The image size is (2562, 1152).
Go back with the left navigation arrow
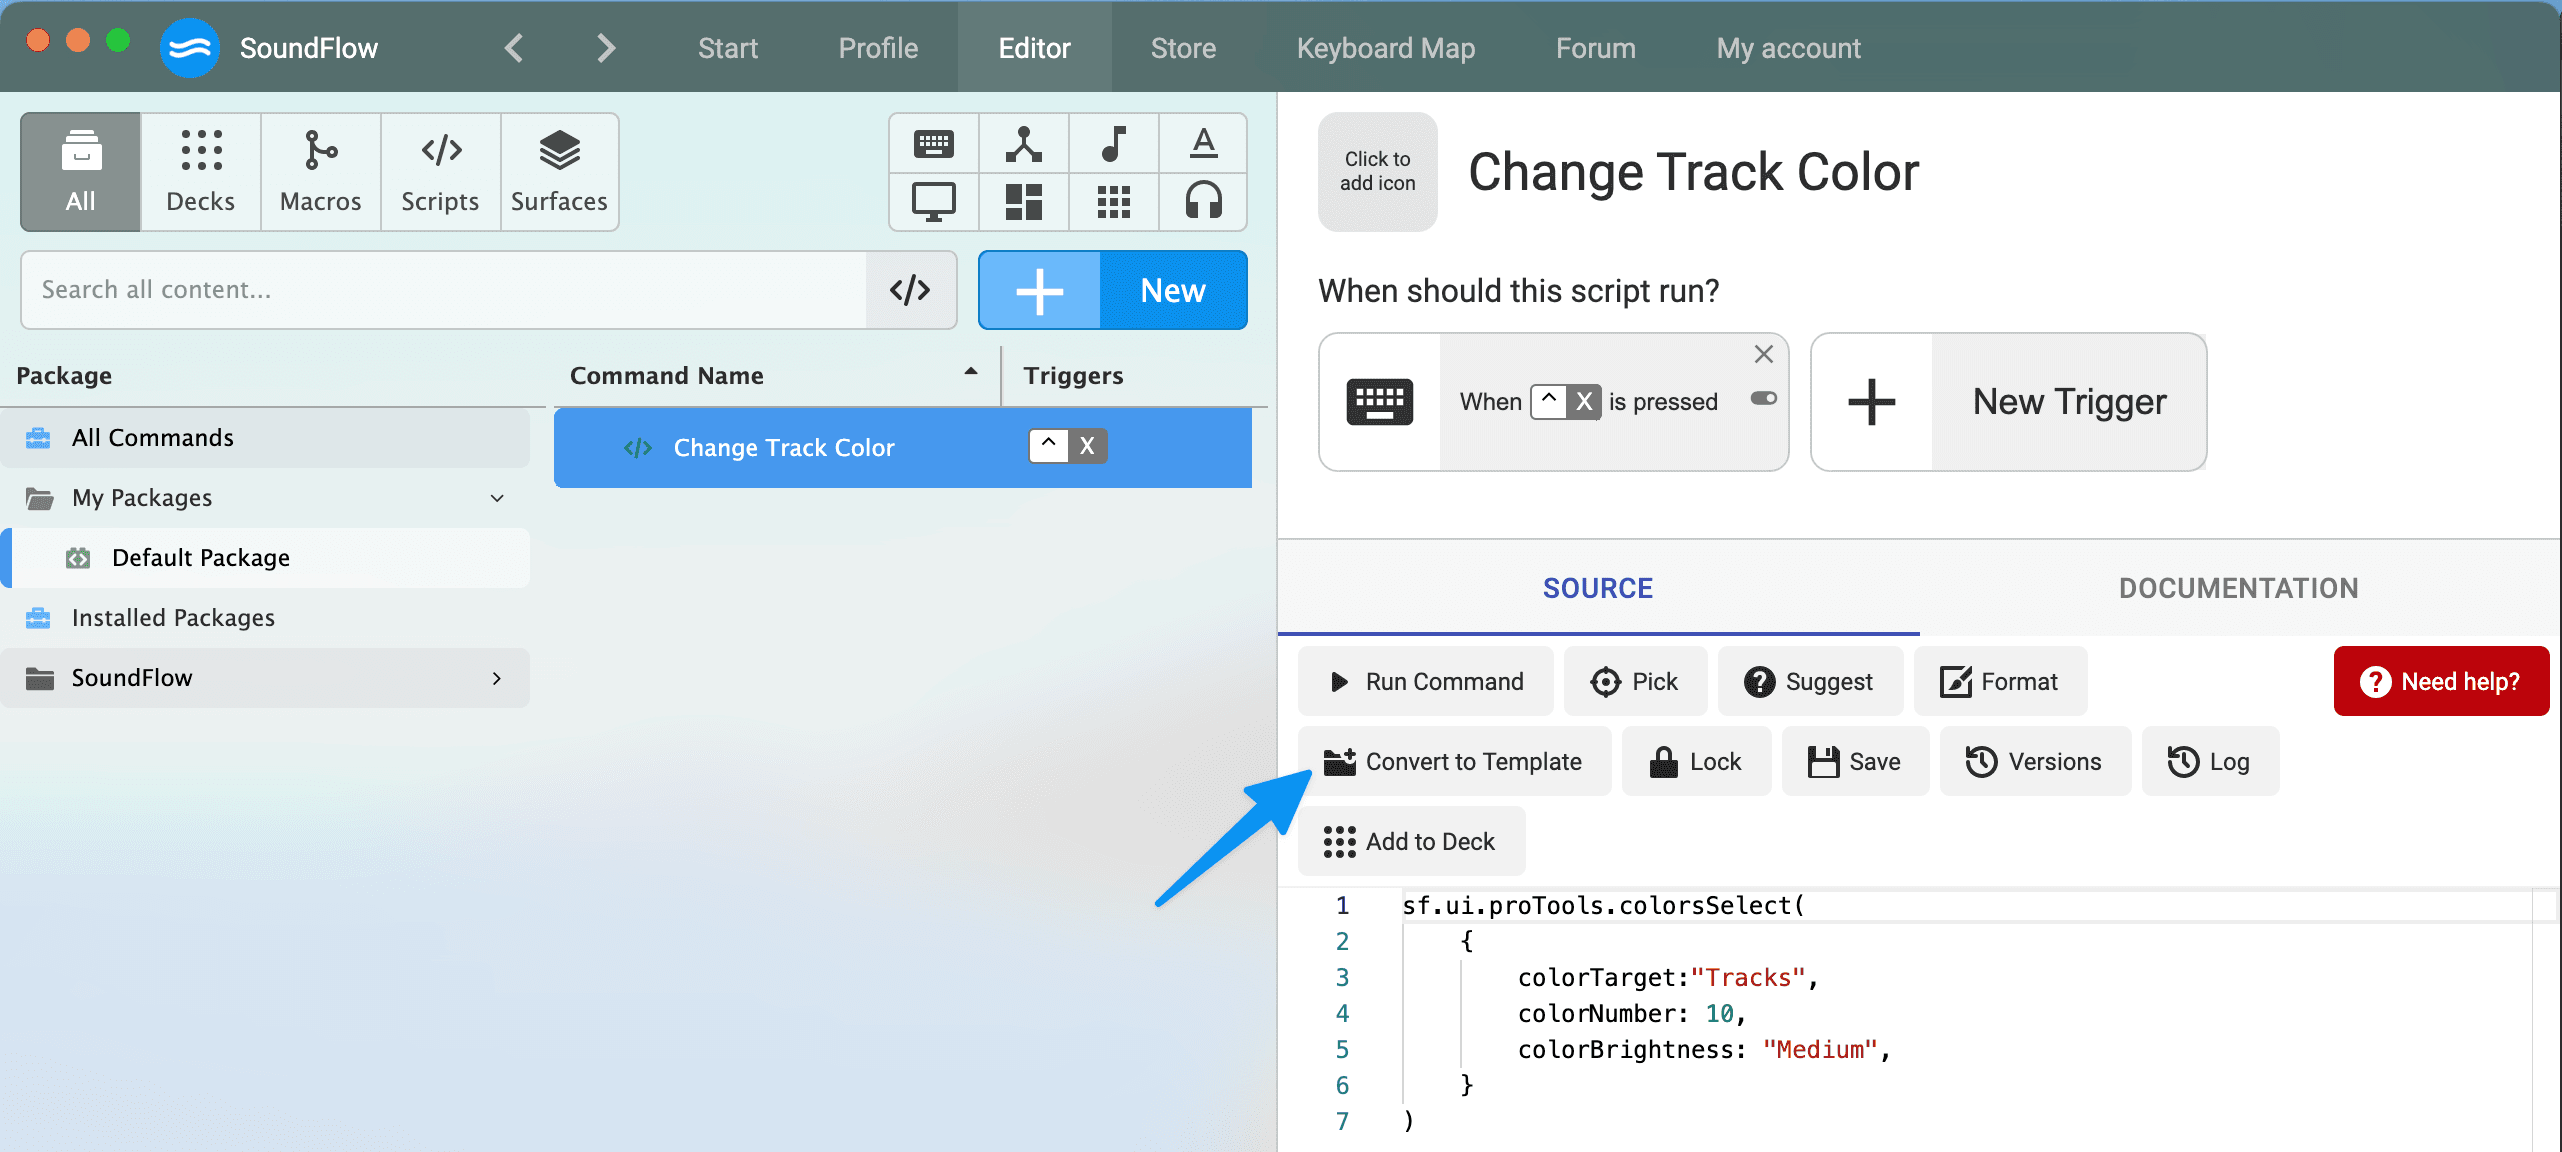point(514,48)
